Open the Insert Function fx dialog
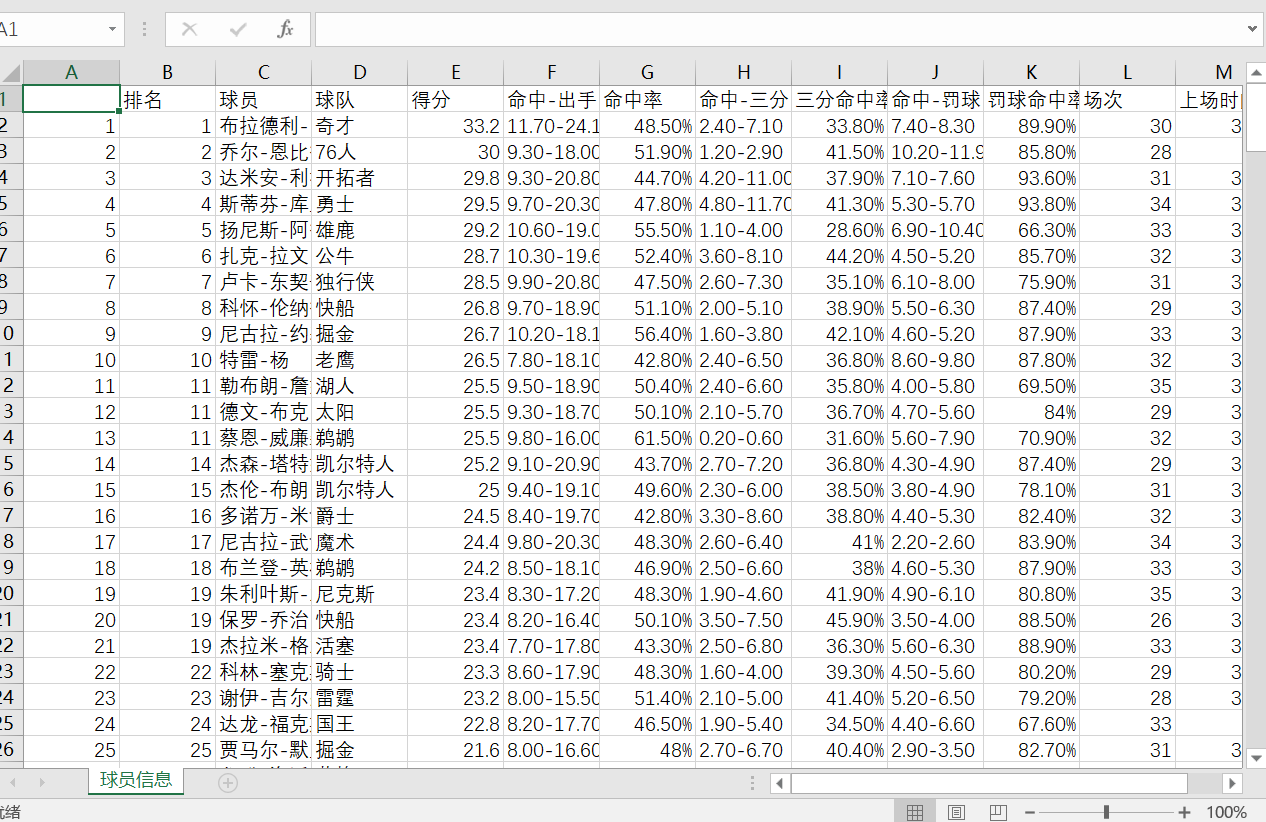Screen dimensions: 1266x822 click(x=285, y=29)
